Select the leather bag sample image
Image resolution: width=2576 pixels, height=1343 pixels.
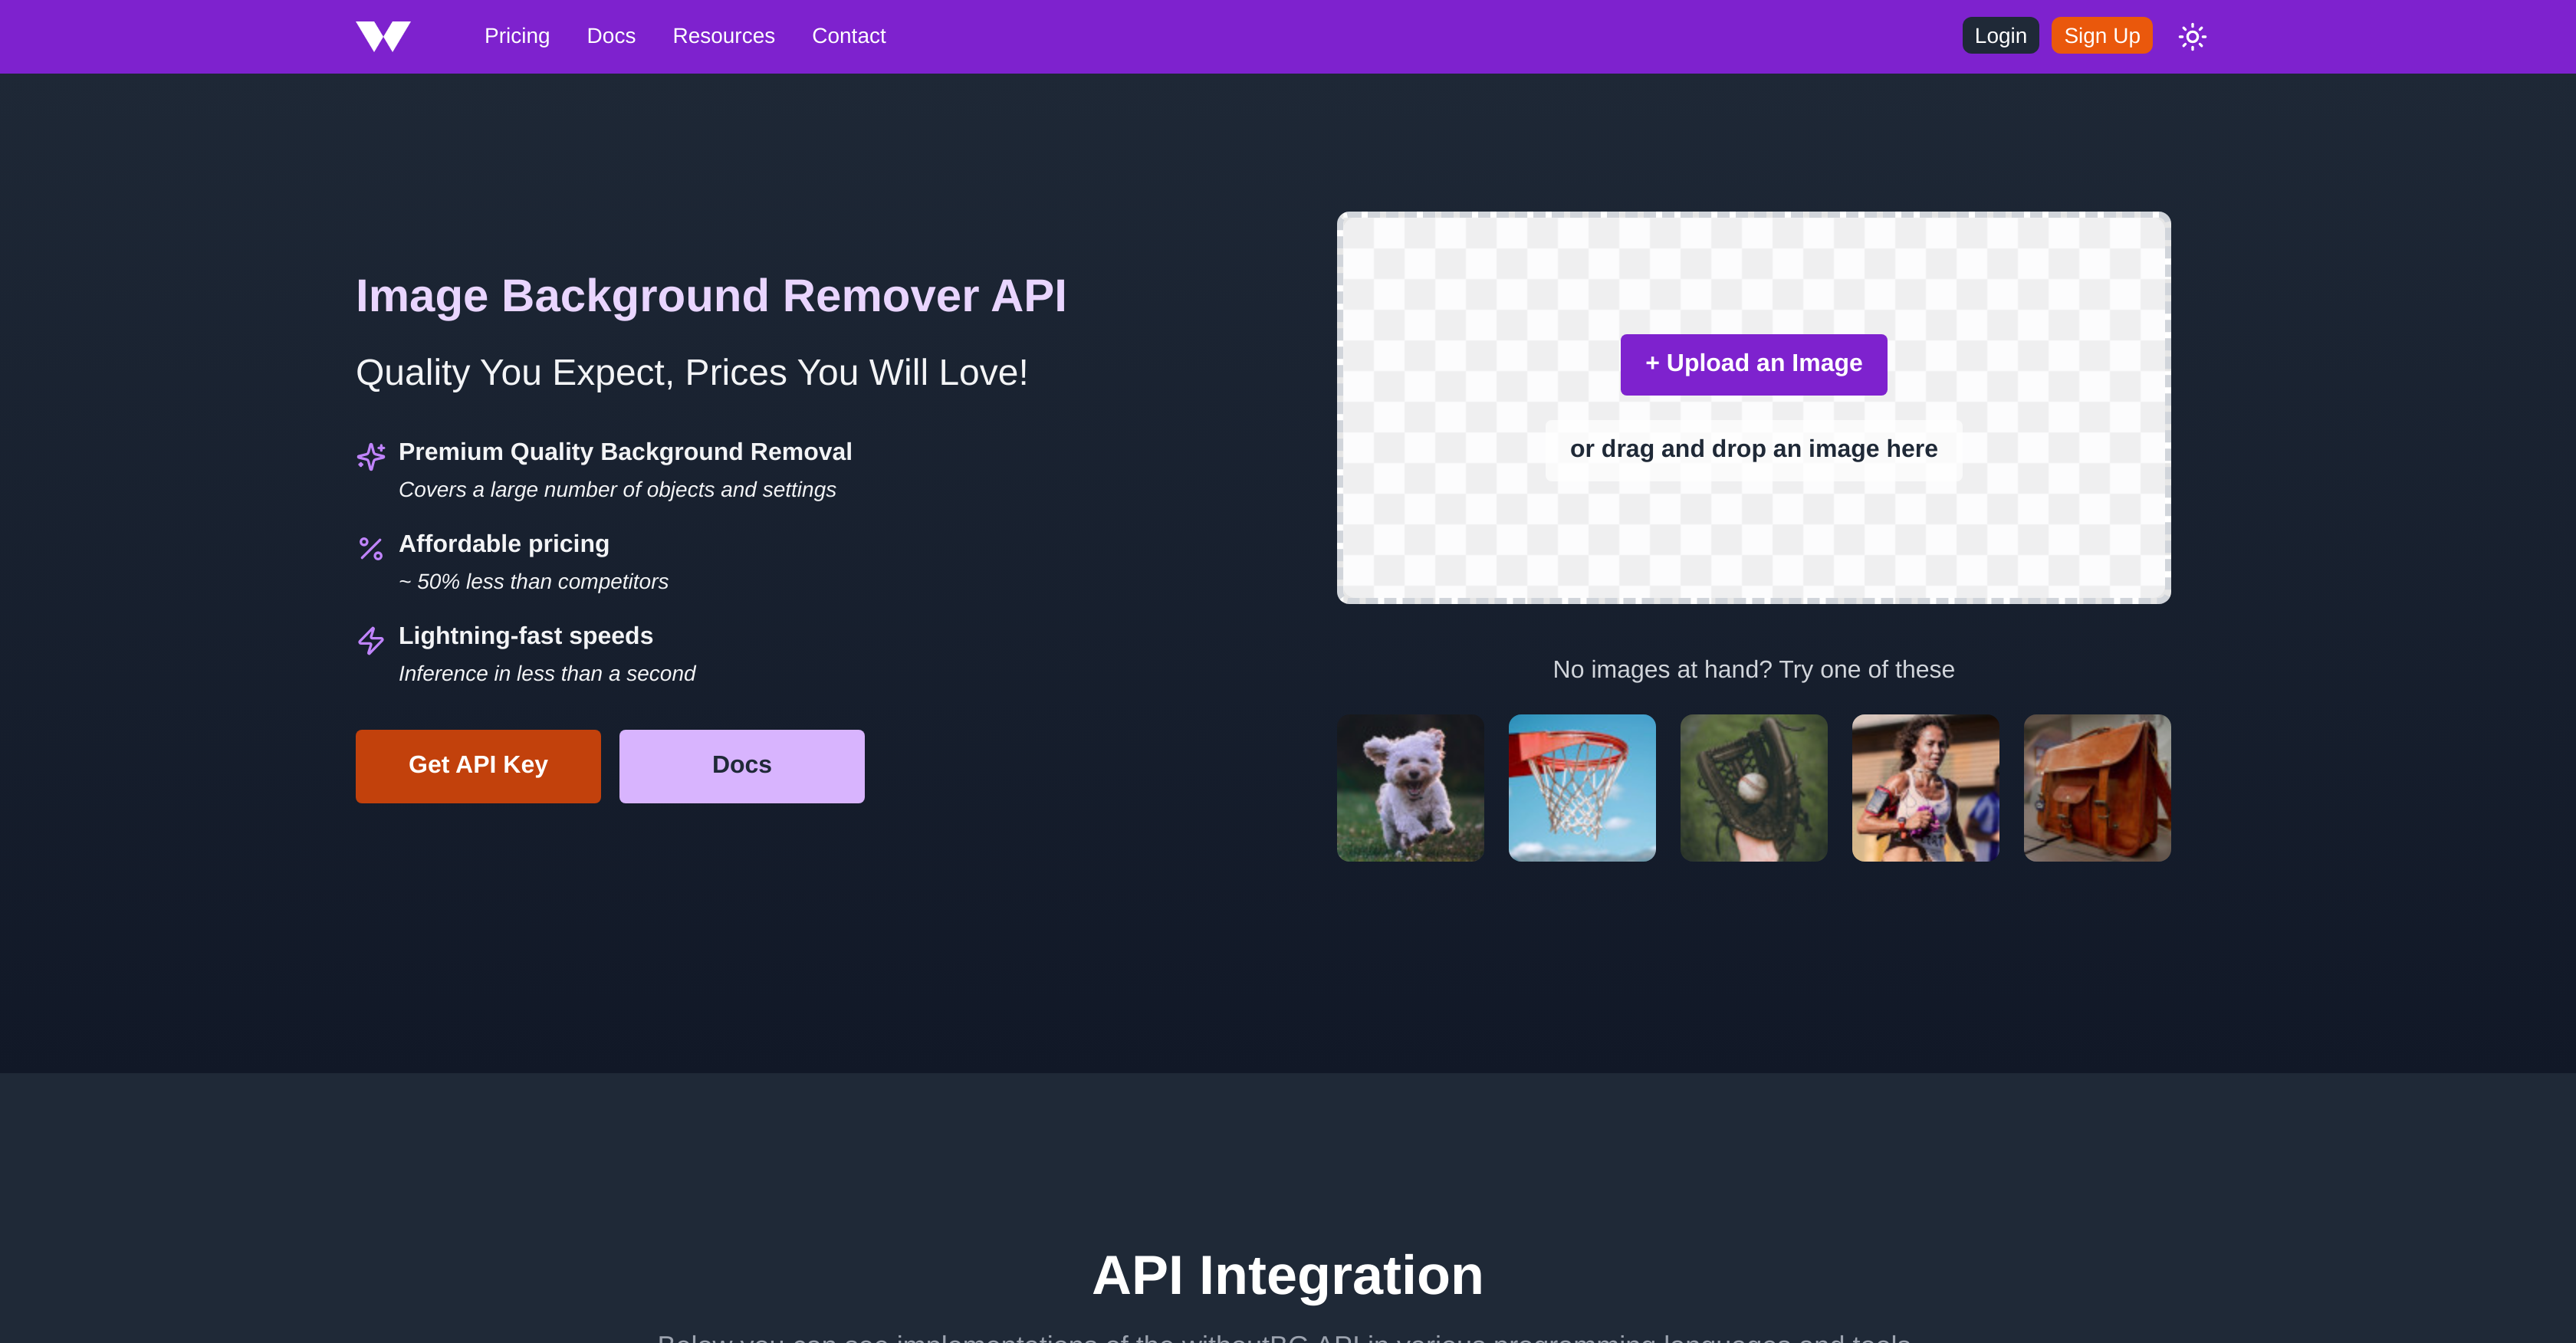click(x=2096, y=787)
